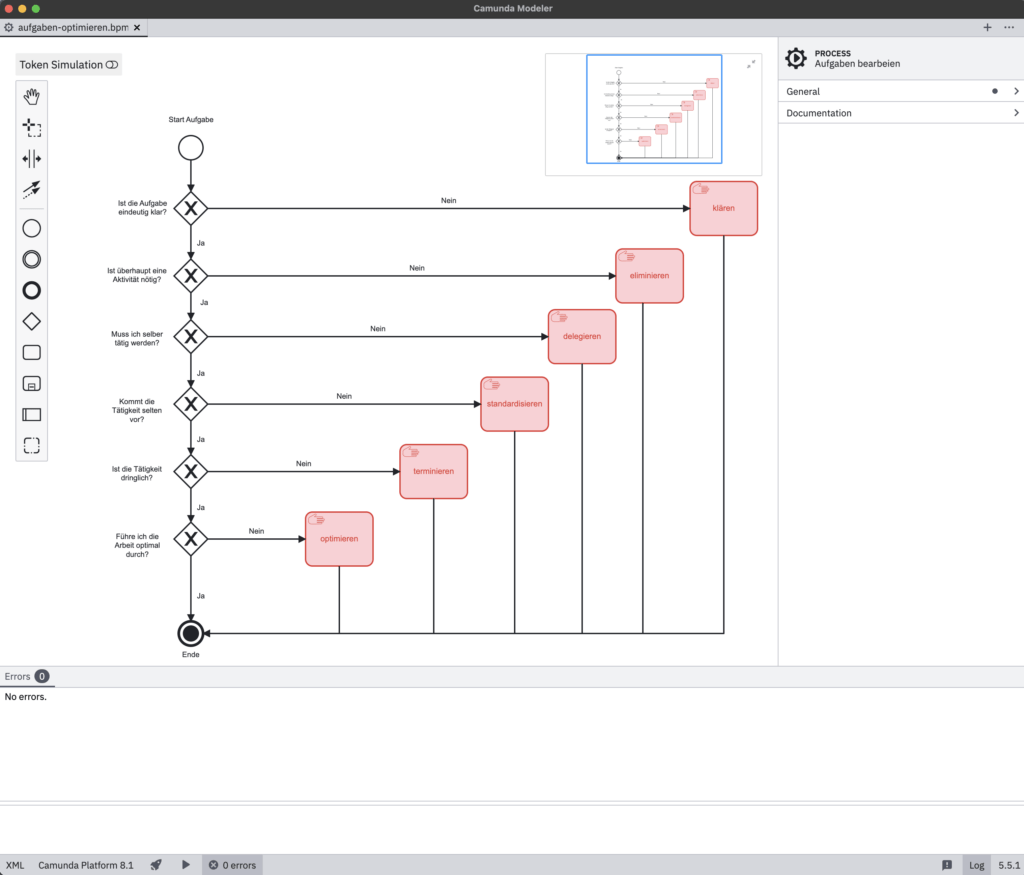Click the 0 errors status button
This screenshot has height=875, width=1024.
231,864
